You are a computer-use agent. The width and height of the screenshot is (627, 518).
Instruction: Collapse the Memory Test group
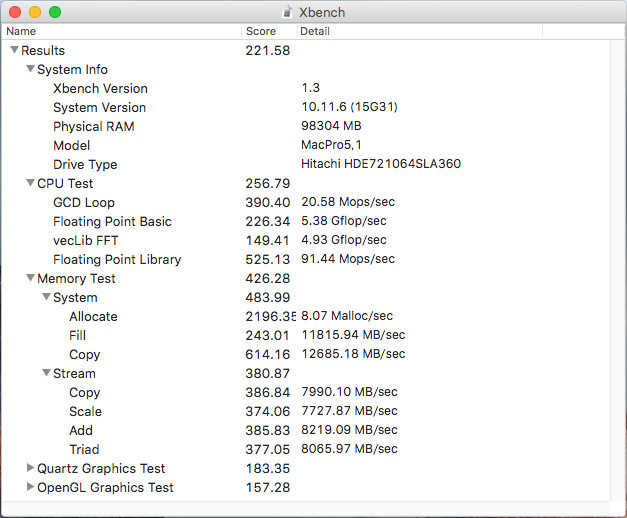coord(30,278)
